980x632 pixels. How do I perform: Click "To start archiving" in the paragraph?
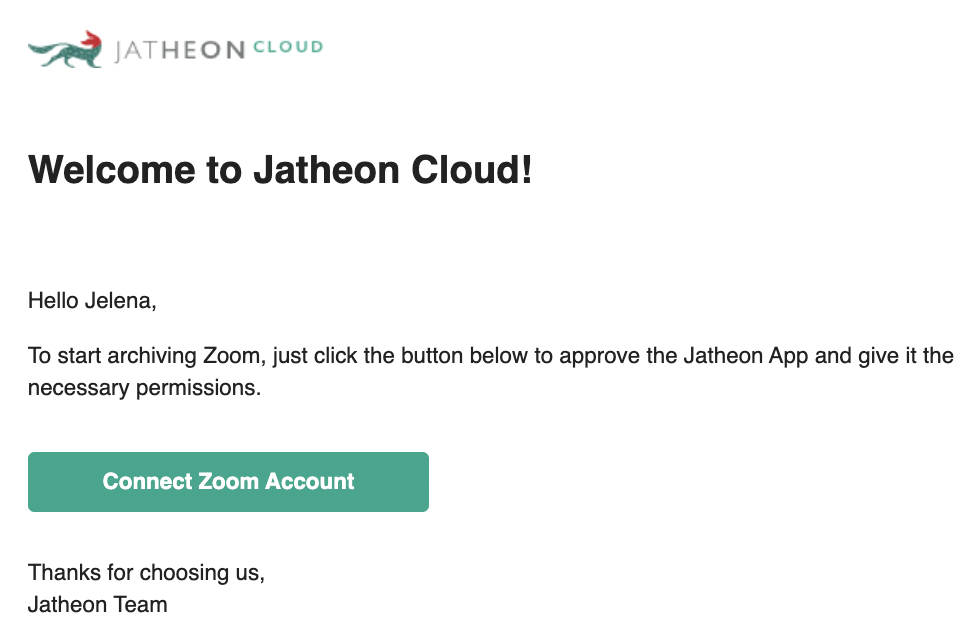click(112, 356)
